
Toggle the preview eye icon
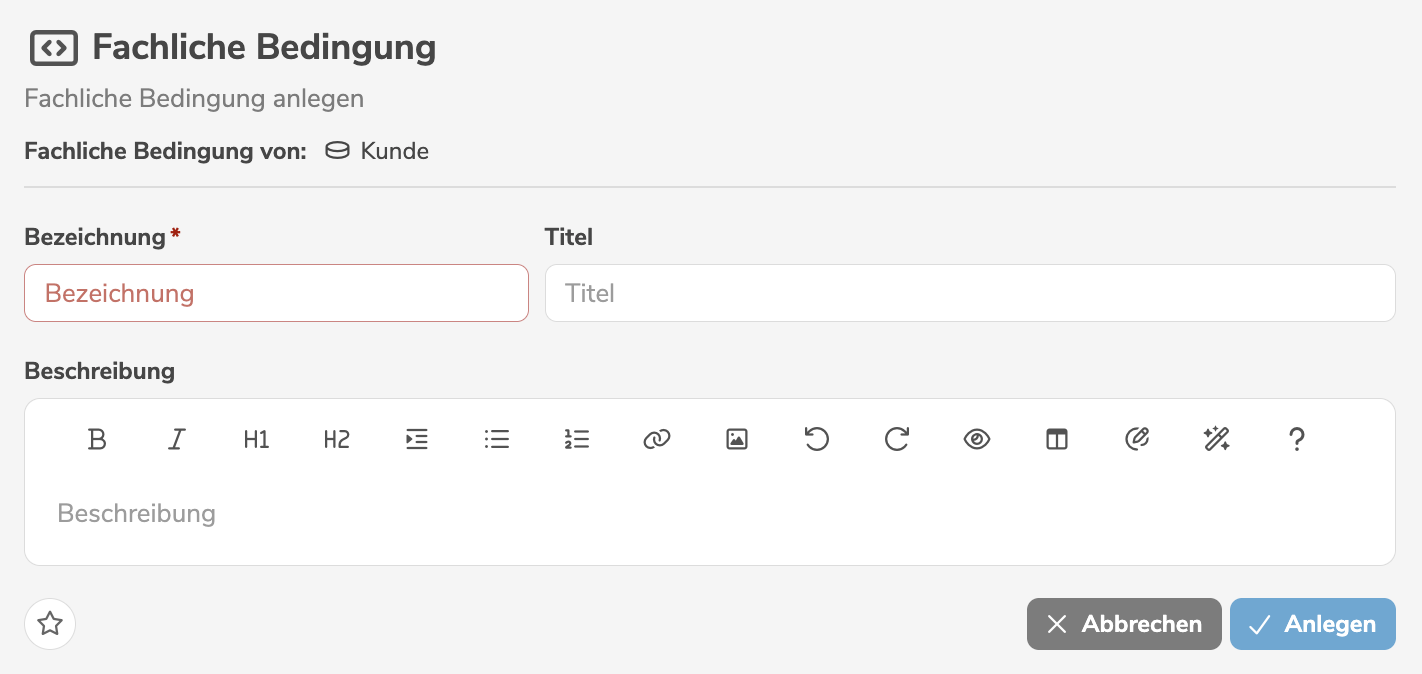tap(977, 438)
